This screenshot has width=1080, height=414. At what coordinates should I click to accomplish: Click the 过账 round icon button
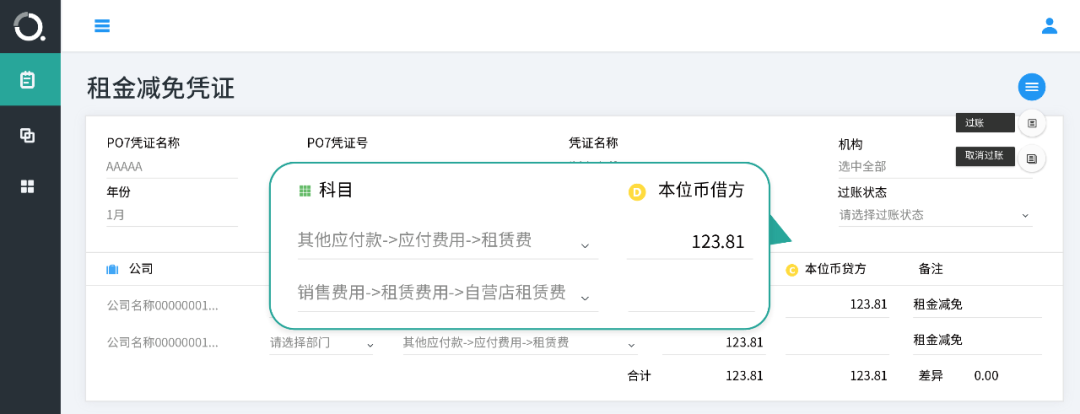[1032, 123]
